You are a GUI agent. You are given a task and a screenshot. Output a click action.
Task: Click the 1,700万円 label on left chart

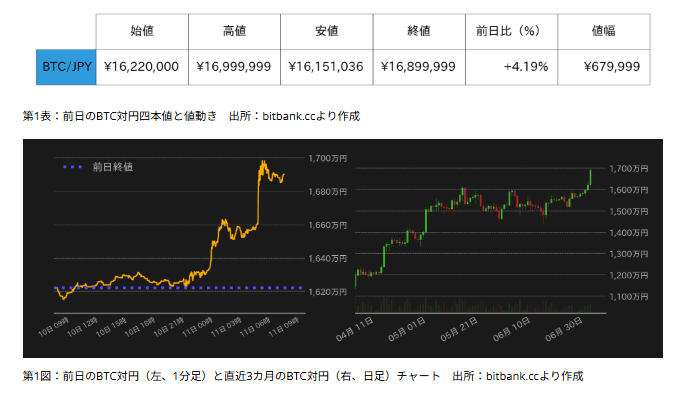(x=327, y=159)
